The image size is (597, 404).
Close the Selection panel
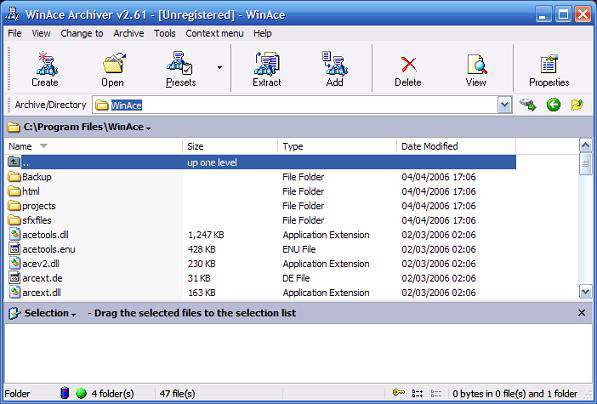(x=581, y=313)
